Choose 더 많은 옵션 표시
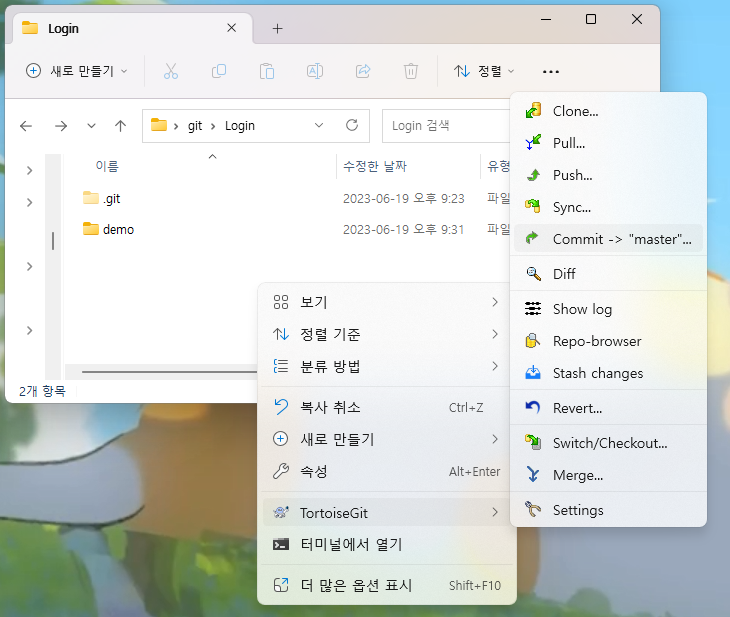The width and height of the screenshot is (730, 617). pos(386,585)
